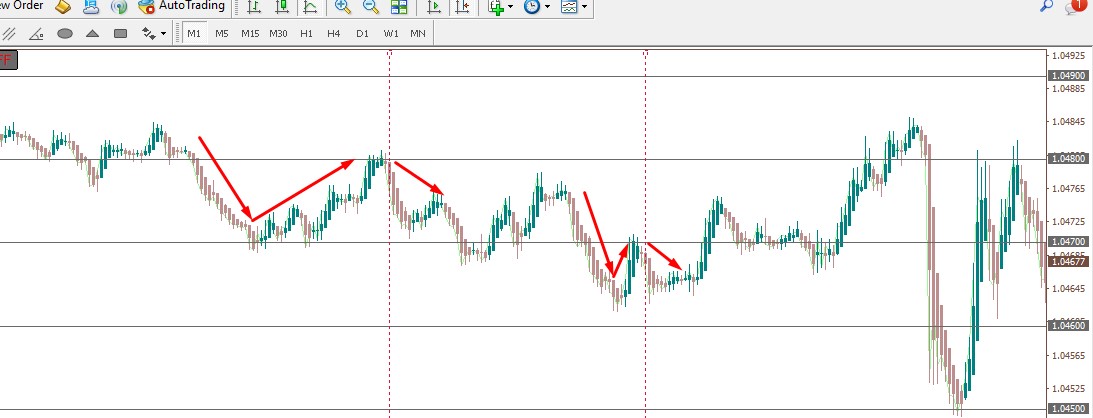Click the 1.04845 price scale value
The width and height of the screenshot is (1093, 418).
pos(1069,122)
